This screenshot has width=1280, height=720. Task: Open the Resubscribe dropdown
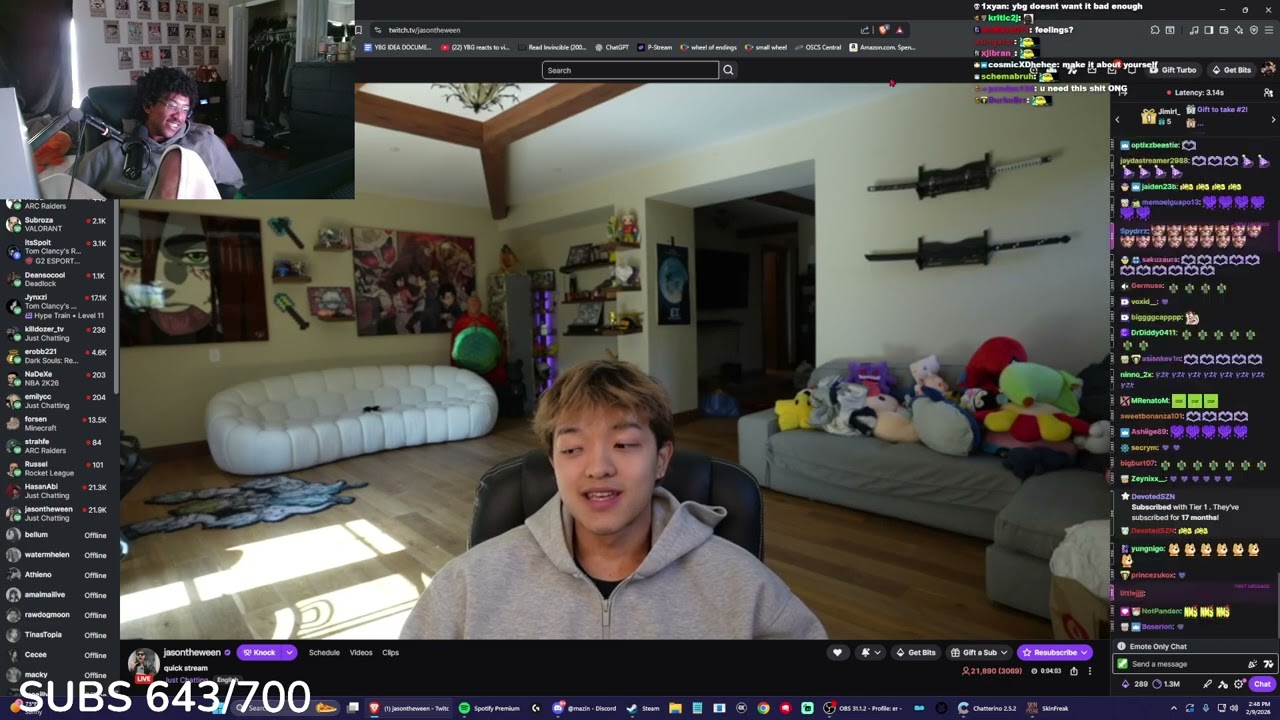(1055, 653)
